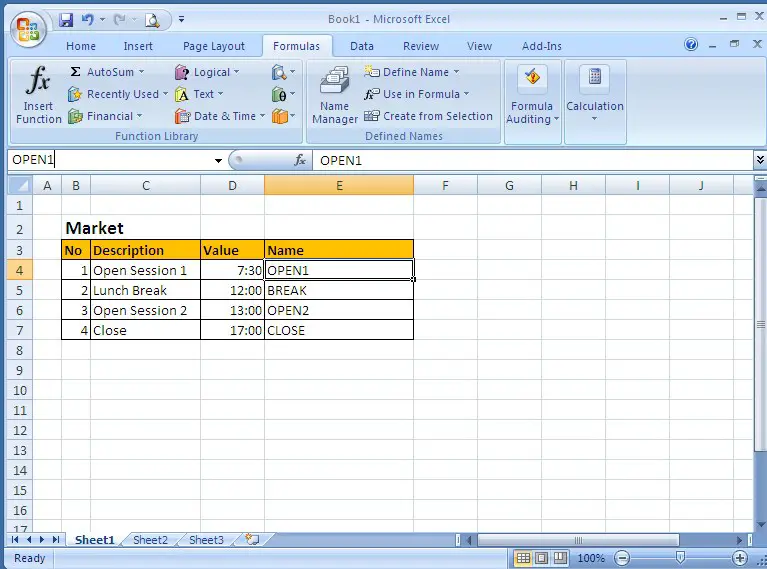
Task: Click the zoom in plus button
Action: click(x=740, y=558)
